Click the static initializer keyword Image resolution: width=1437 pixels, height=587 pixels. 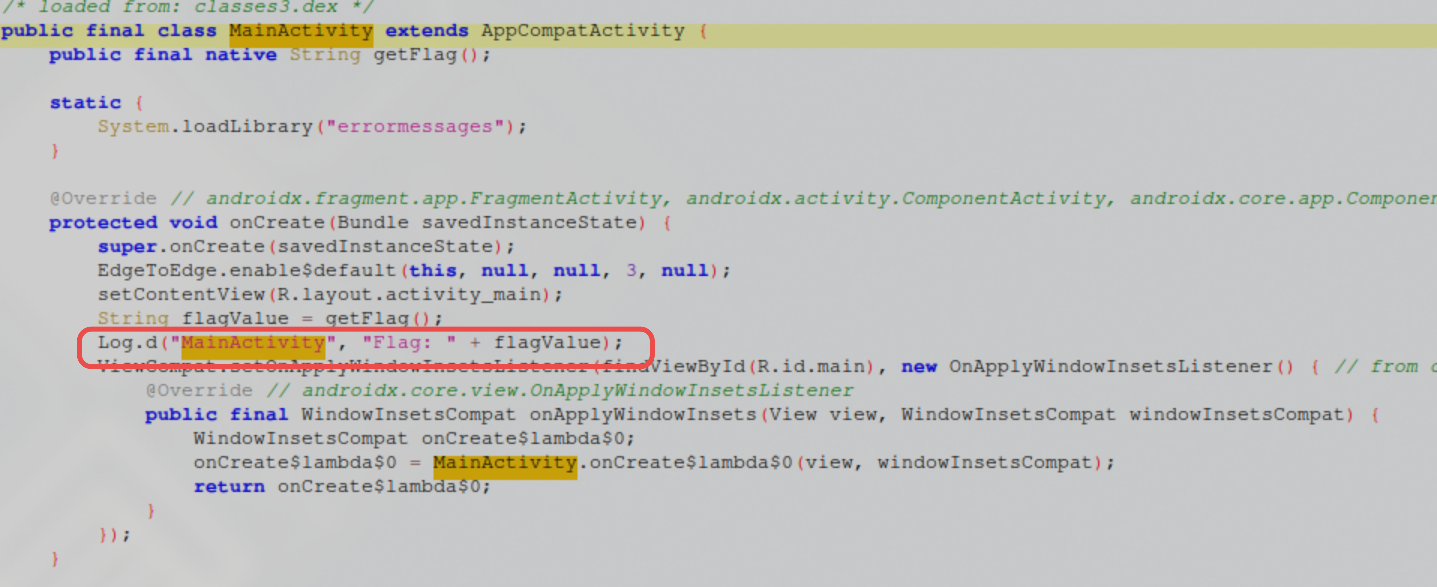point(85,103)
